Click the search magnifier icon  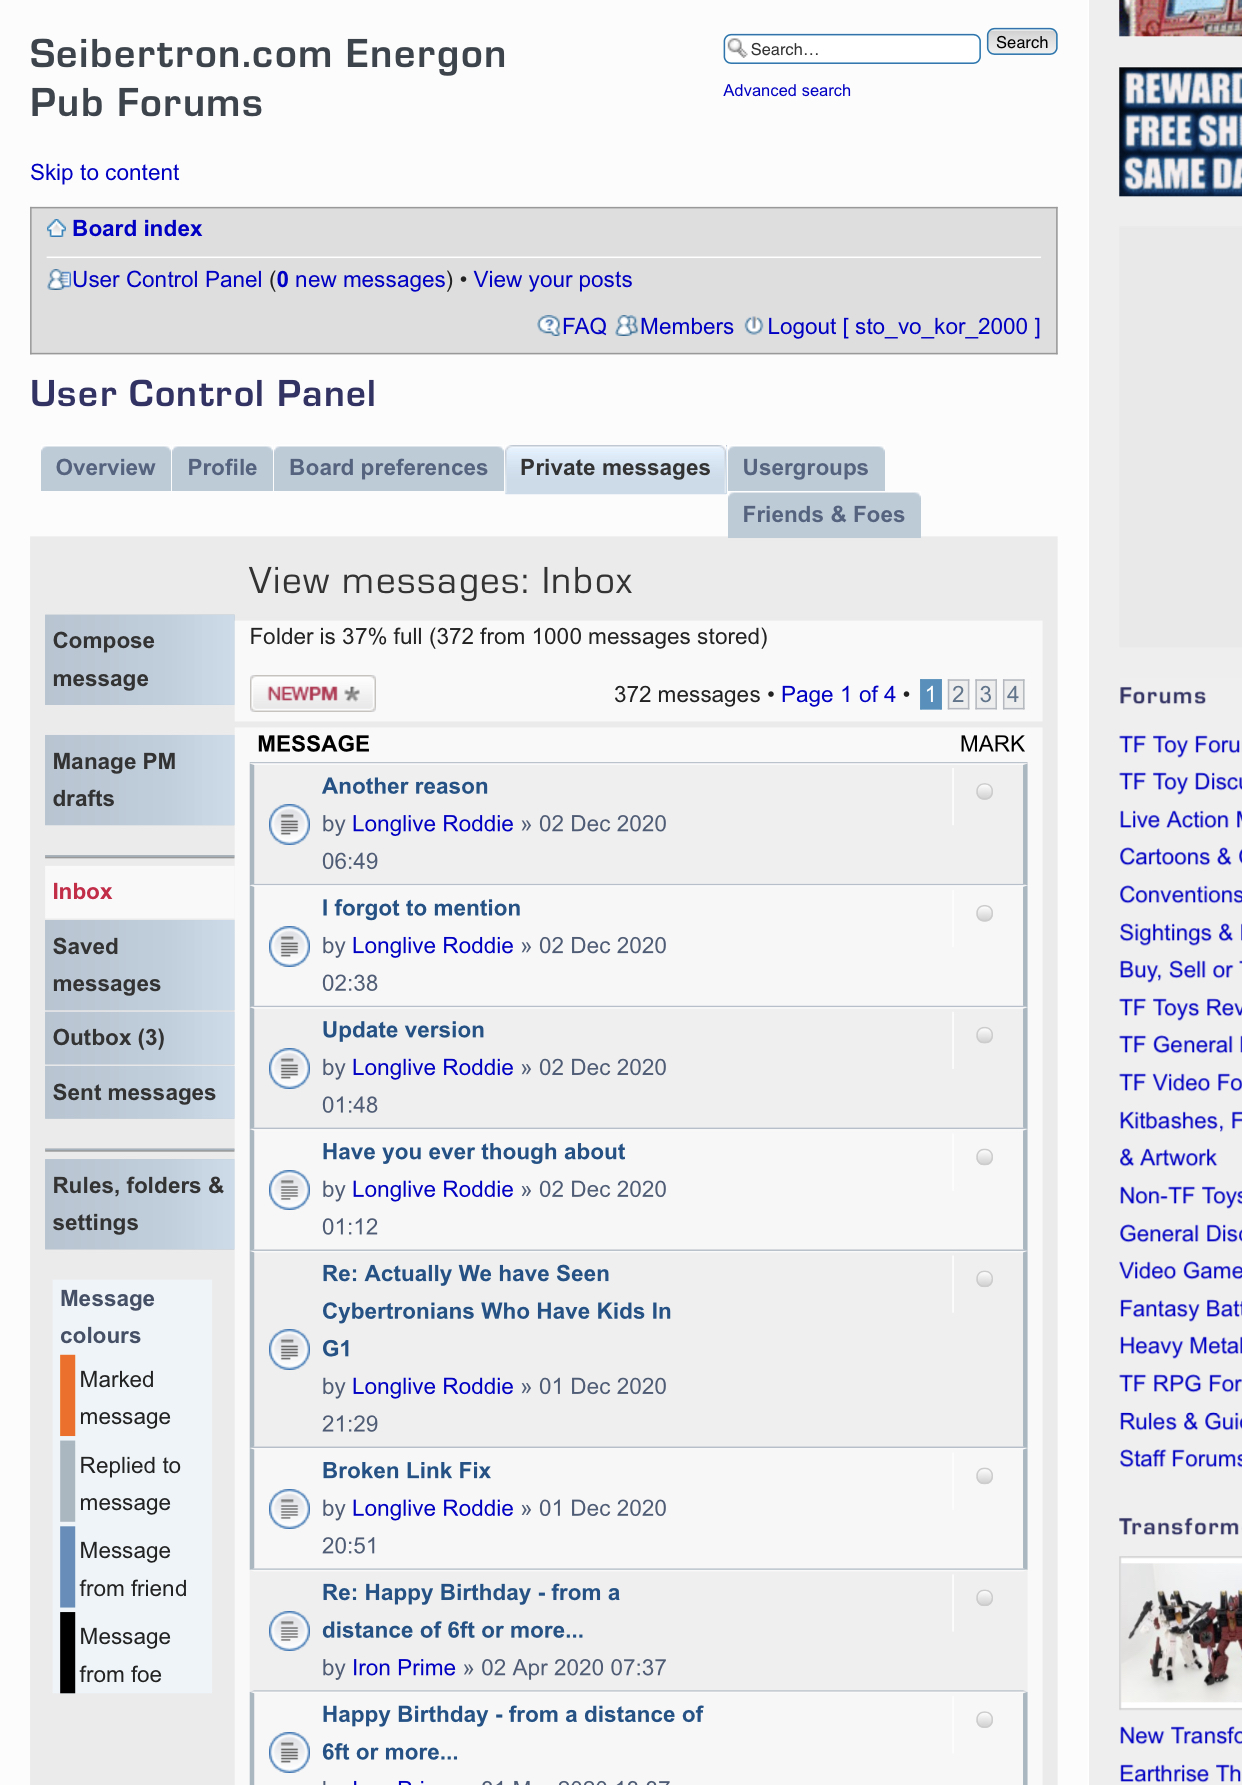coord(737,48)
